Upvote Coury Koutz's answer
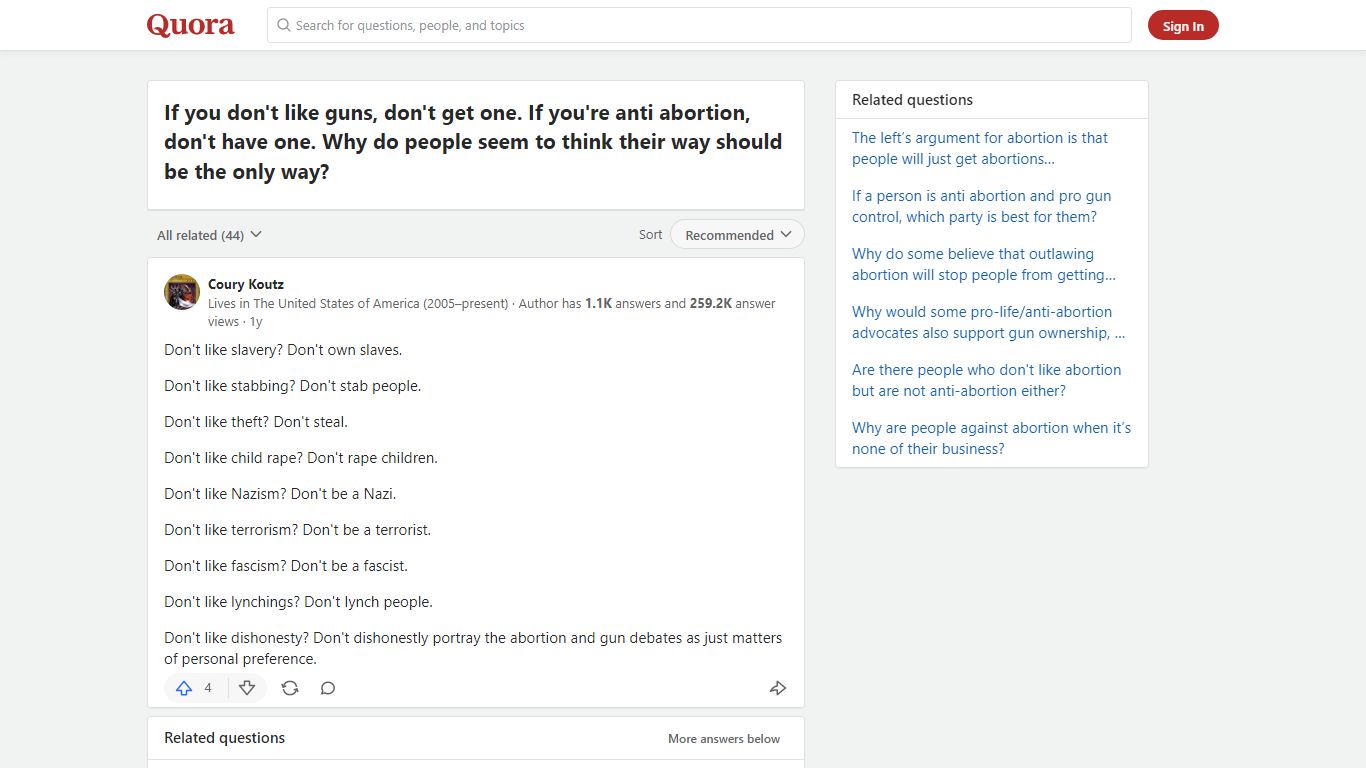This screenshot has width=1366, height=768. [x=195, y=688]
